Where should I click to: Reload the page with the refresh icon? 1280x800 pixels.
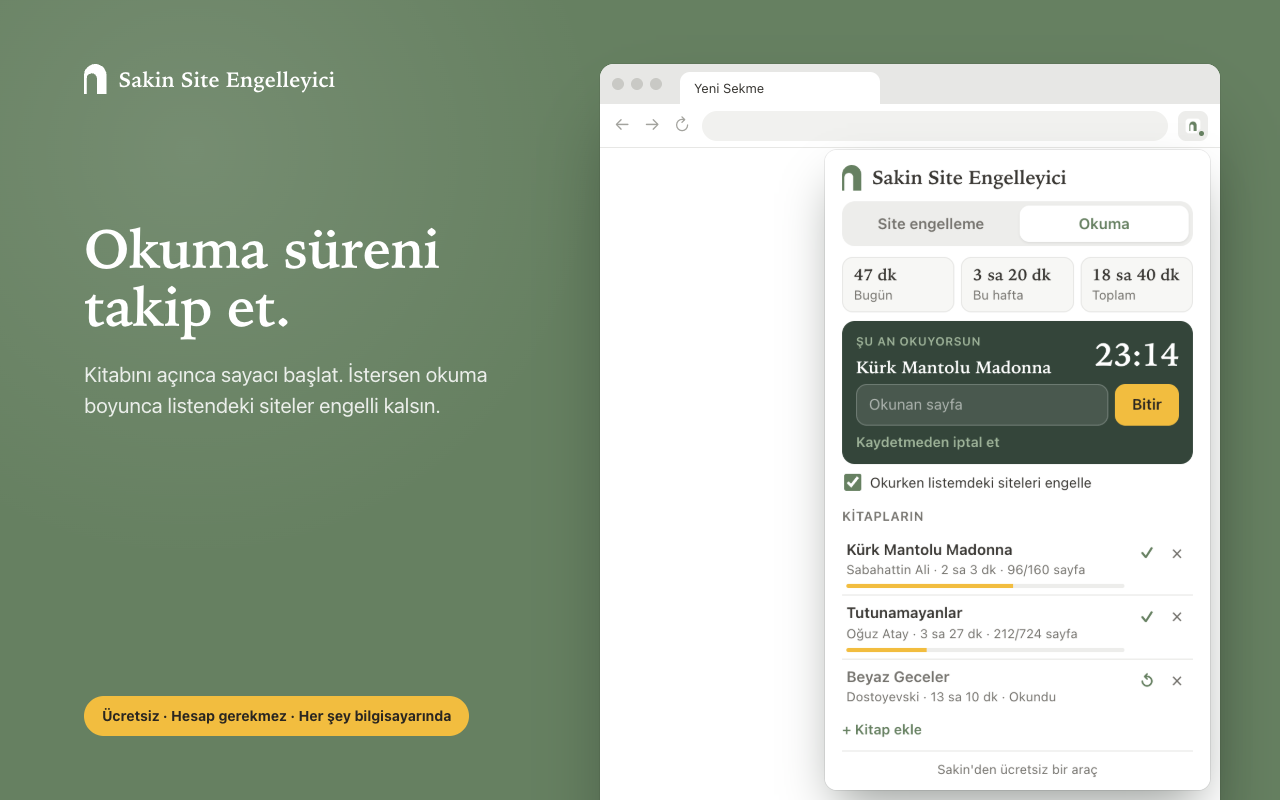682,125
